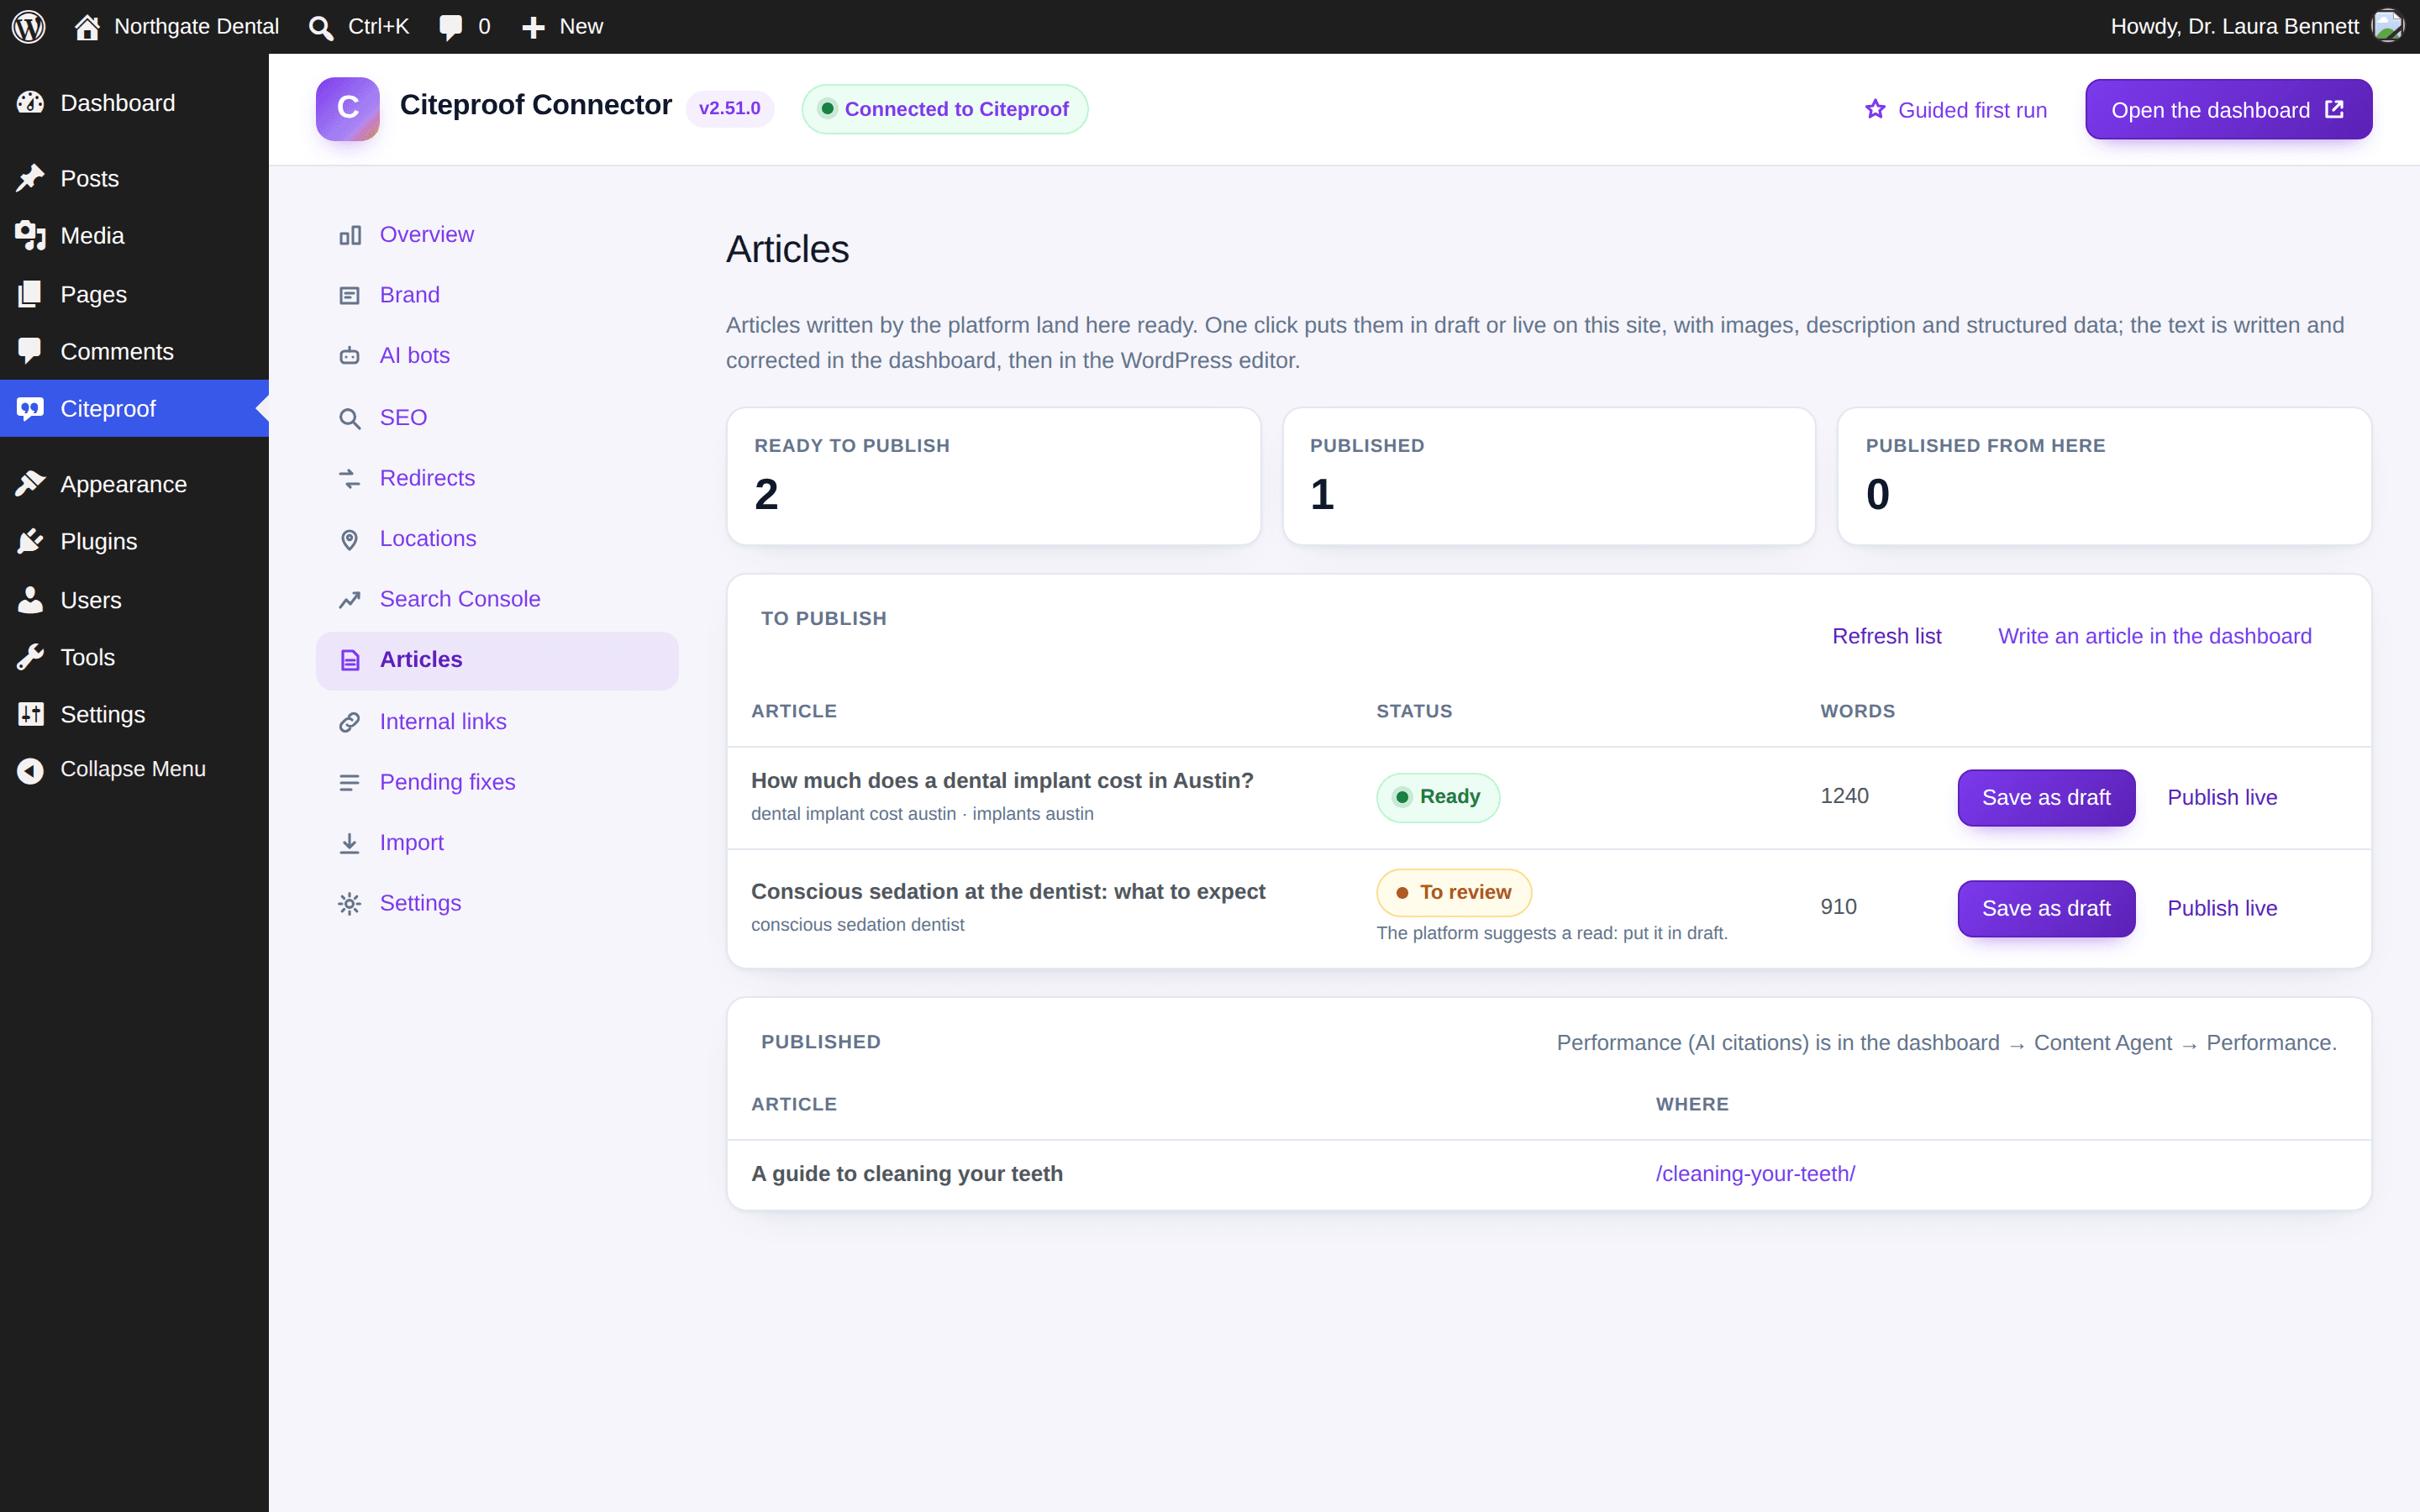Click Refresh list link

(1886, 636)
